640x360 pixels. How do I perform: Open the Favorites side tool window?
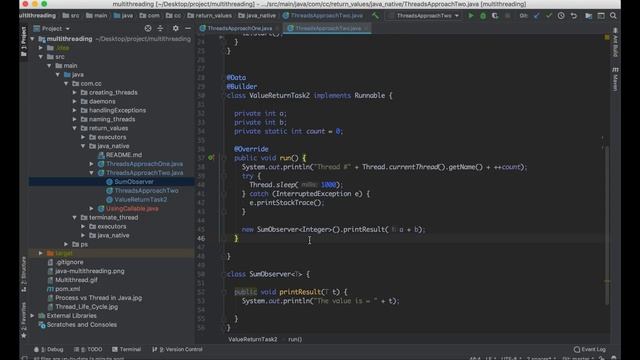(24, 320)
